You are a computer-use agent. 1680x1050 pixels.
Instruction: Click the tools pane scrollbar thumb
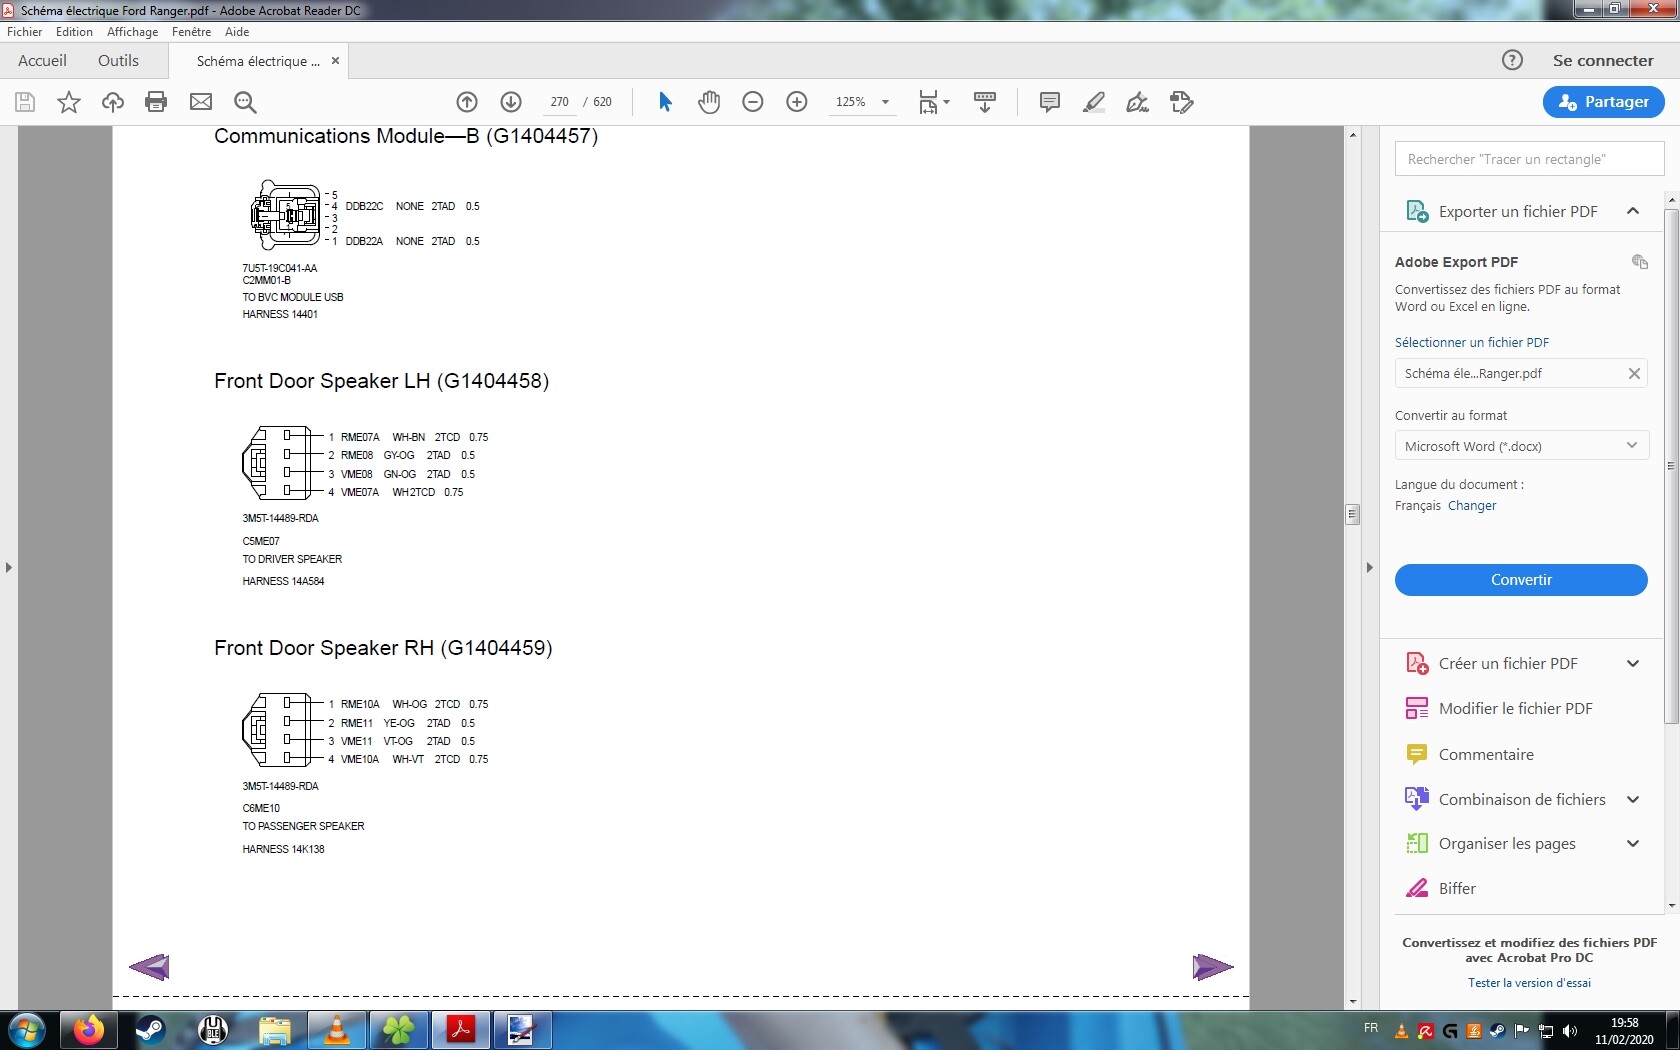(x=1671, y=465)
